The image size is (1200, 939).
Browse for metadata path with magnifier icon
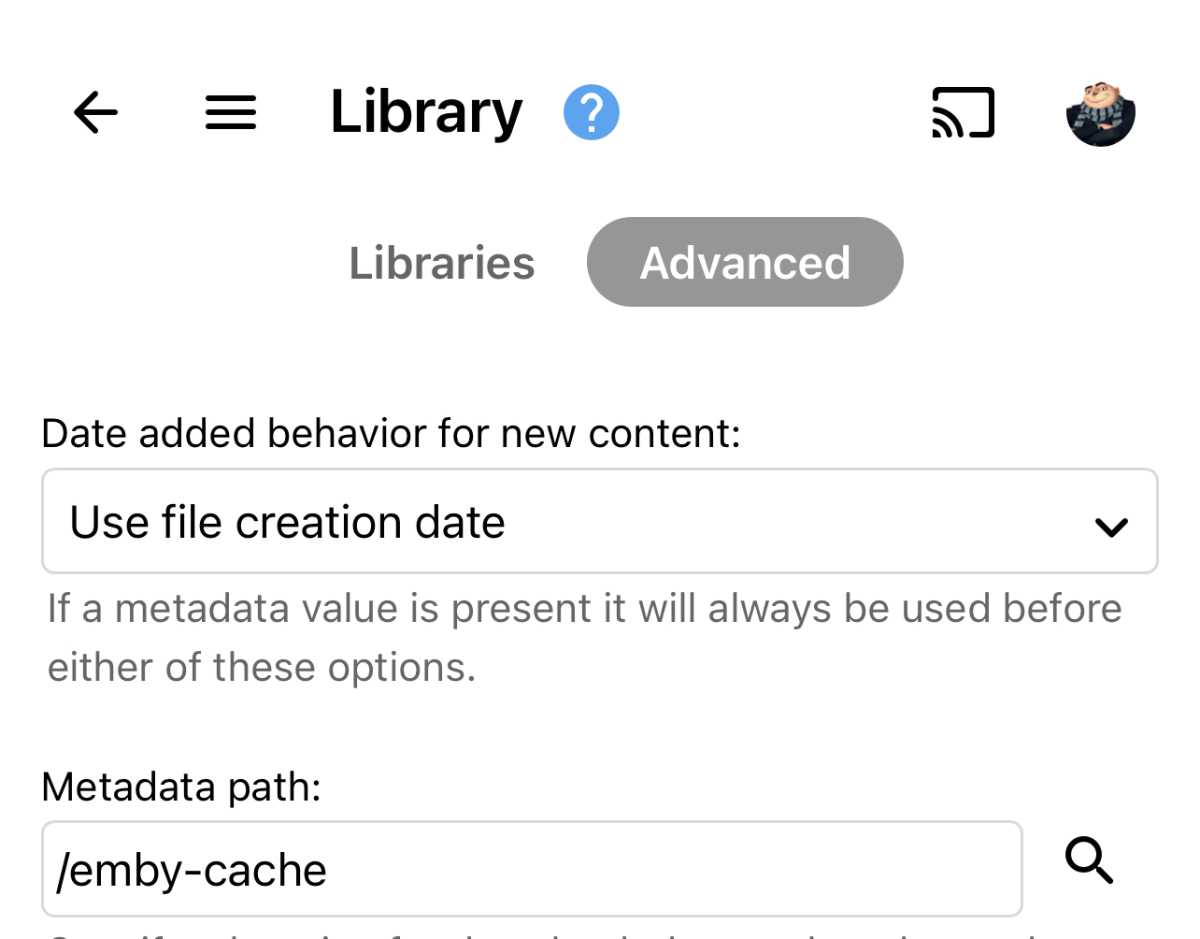tap(1089, 860)
